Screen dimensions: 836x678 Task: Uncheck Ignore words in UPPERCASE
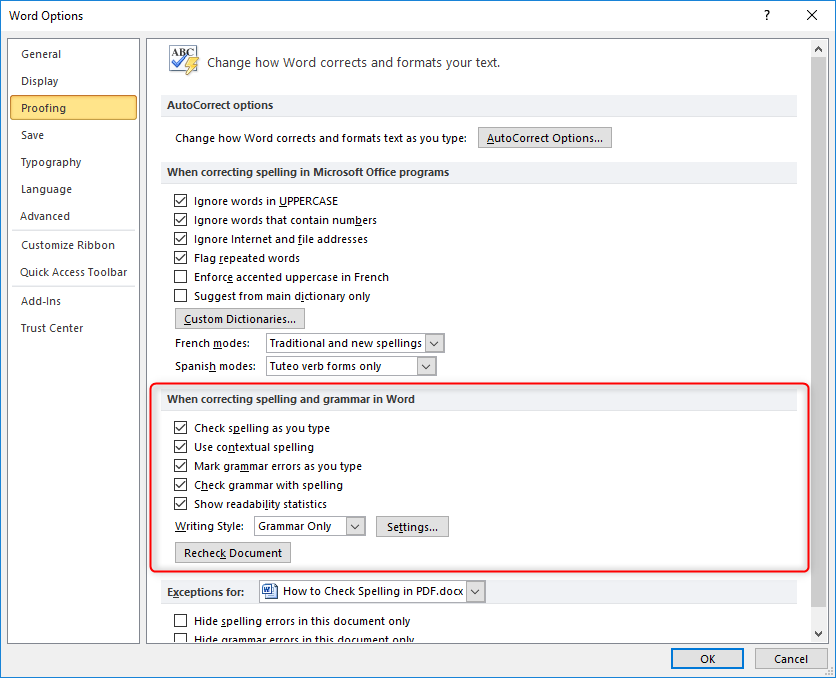tap(181, 201)
